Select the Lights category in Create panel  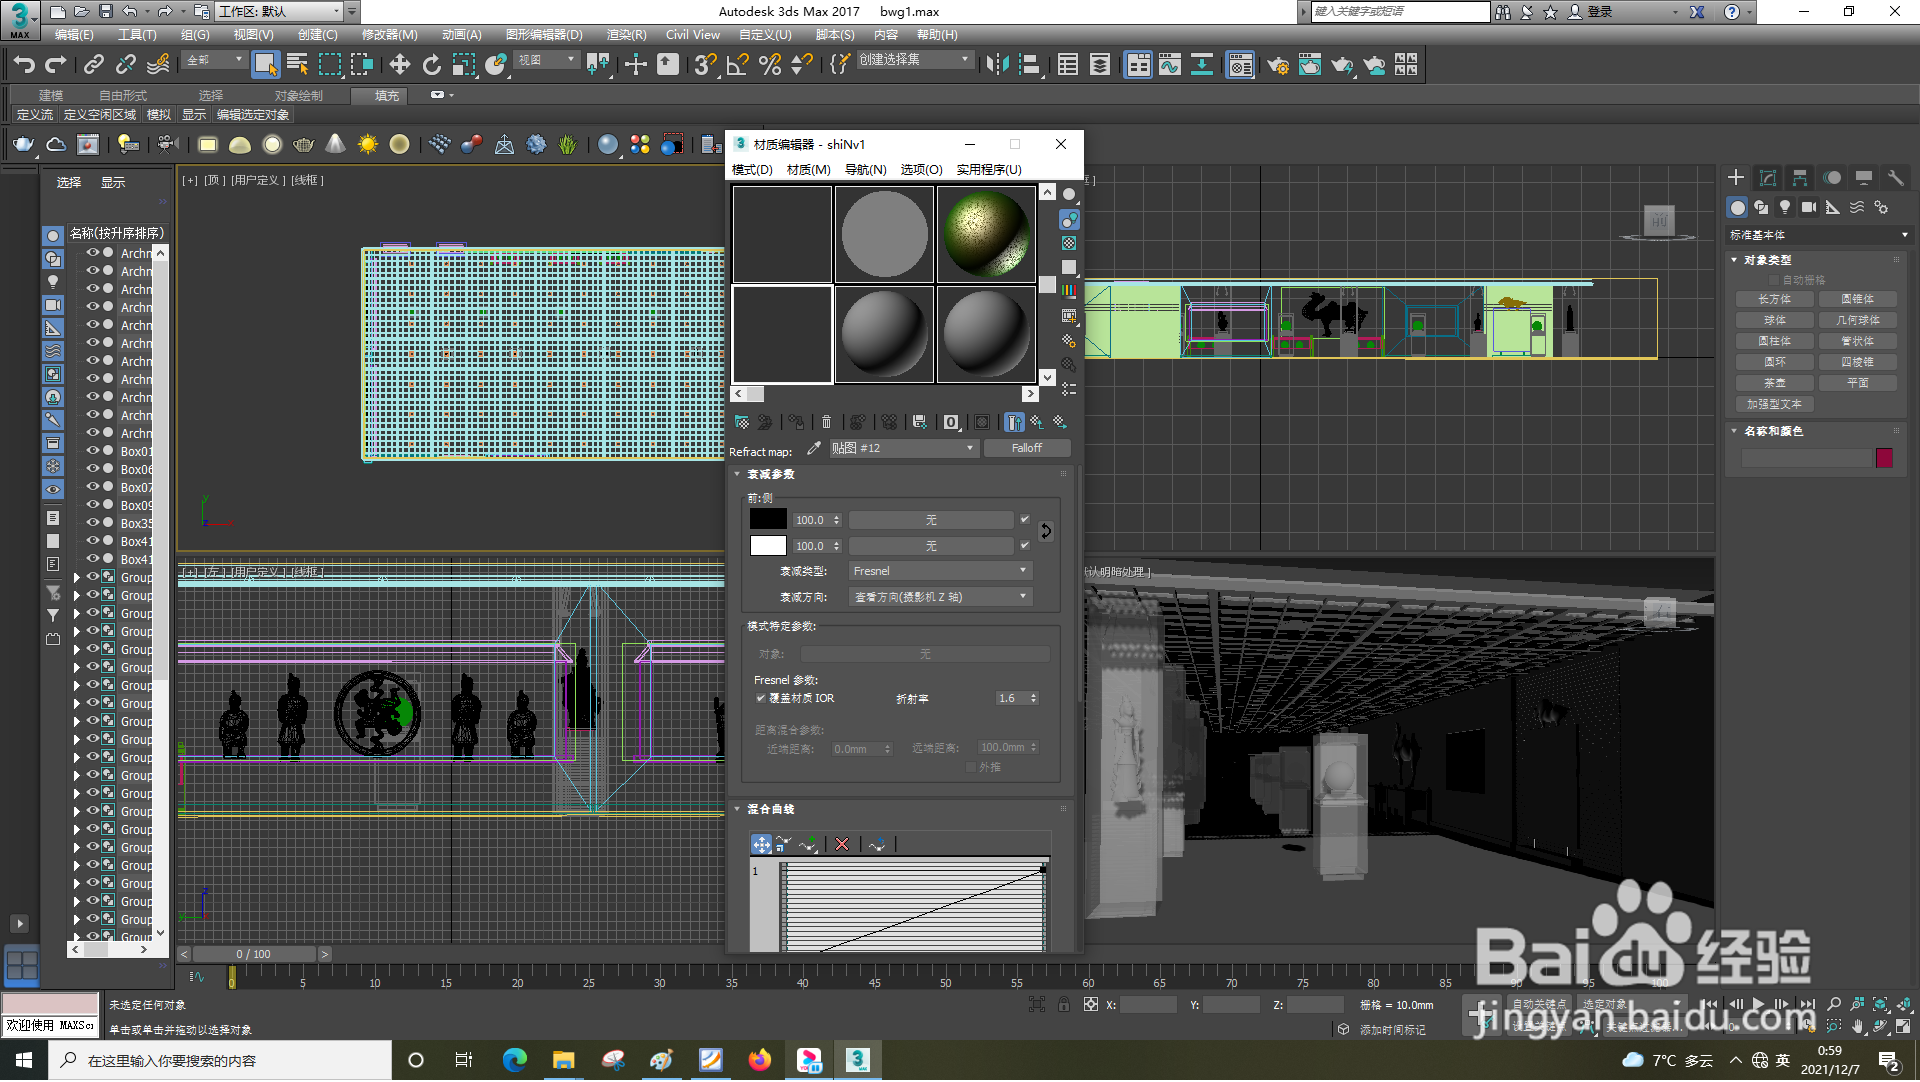1785,207
